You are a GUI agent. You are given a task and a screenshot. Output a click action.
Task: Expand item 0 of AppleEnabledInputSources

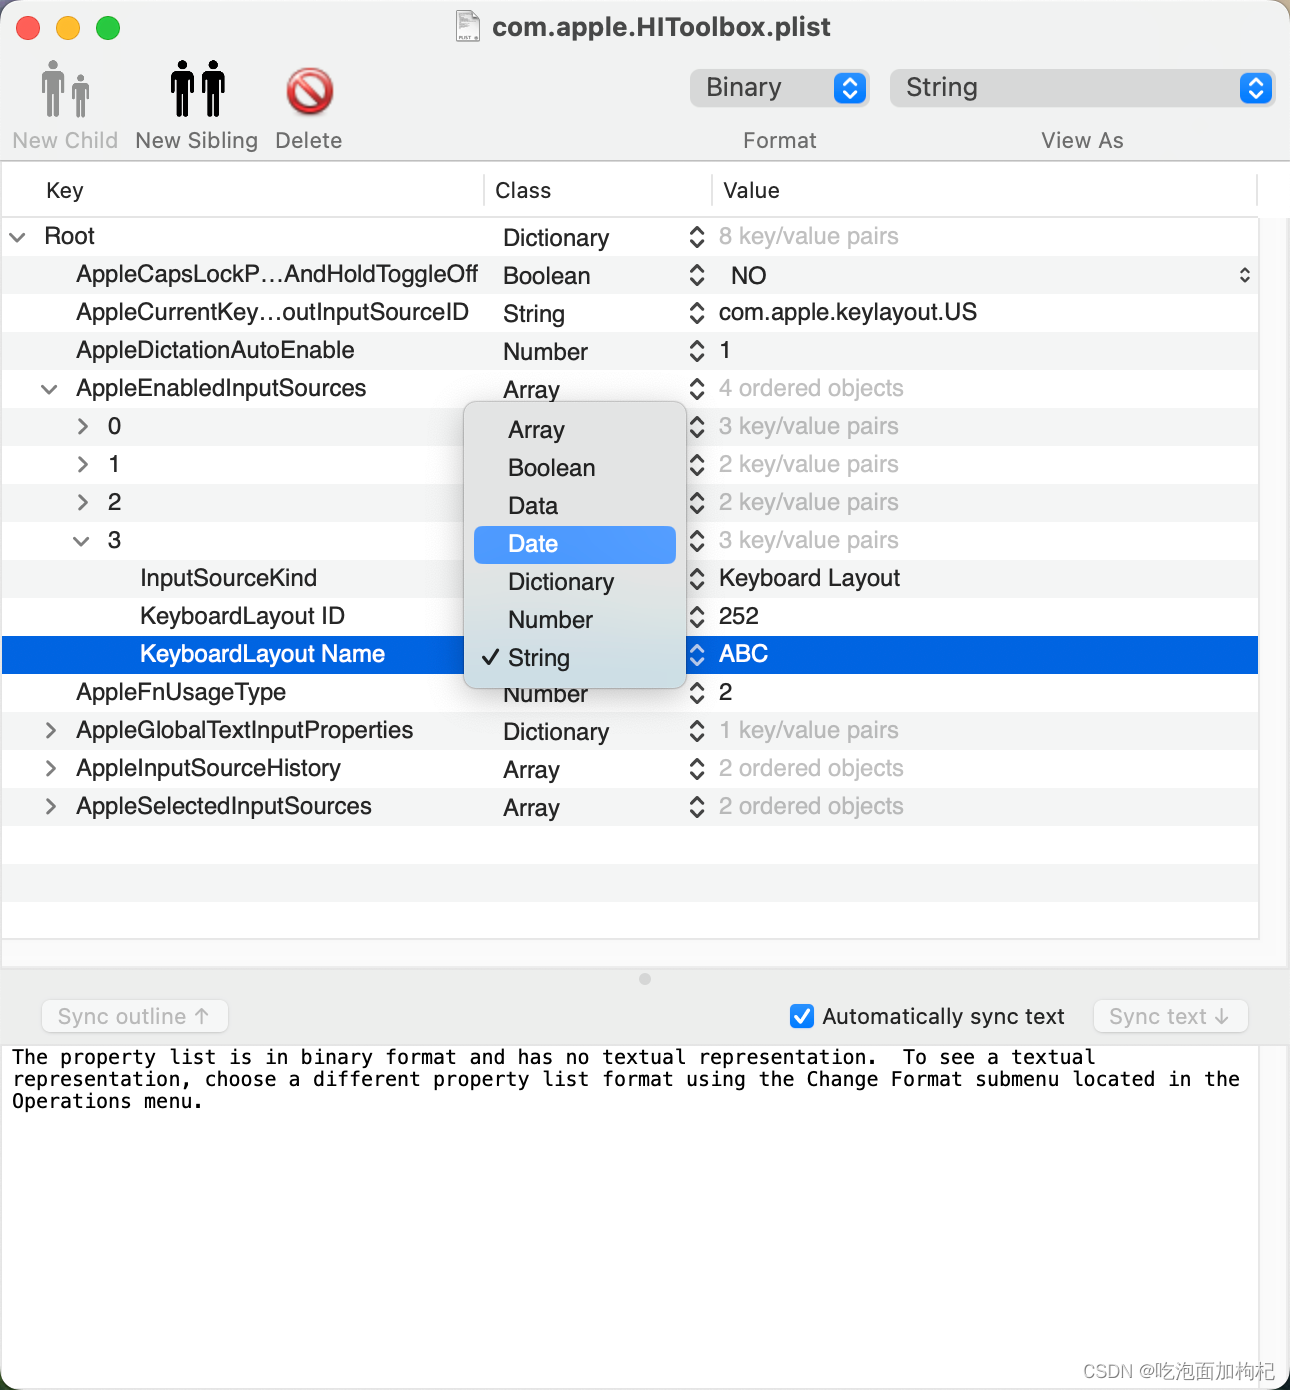coord(83,427)
